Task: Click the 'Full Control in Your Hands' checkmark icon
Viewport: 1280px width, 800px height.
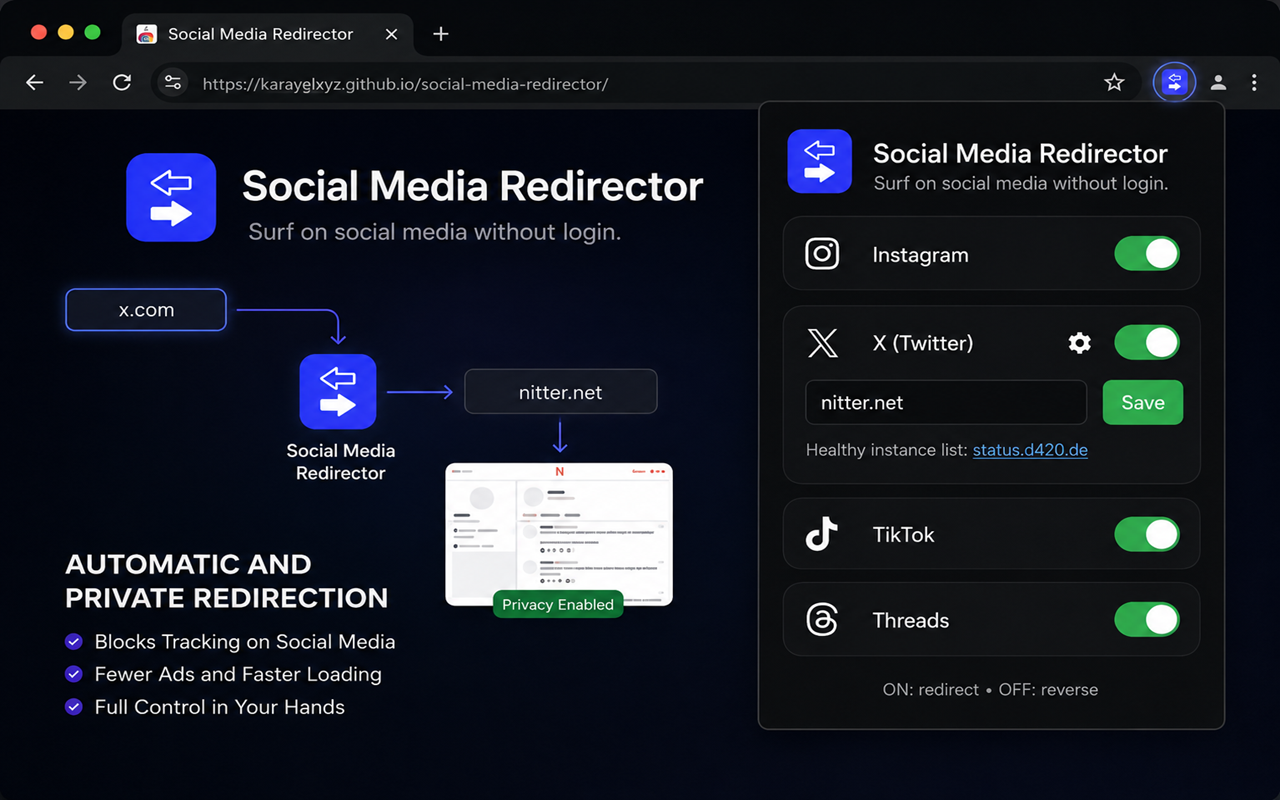Action: point(73,707)
